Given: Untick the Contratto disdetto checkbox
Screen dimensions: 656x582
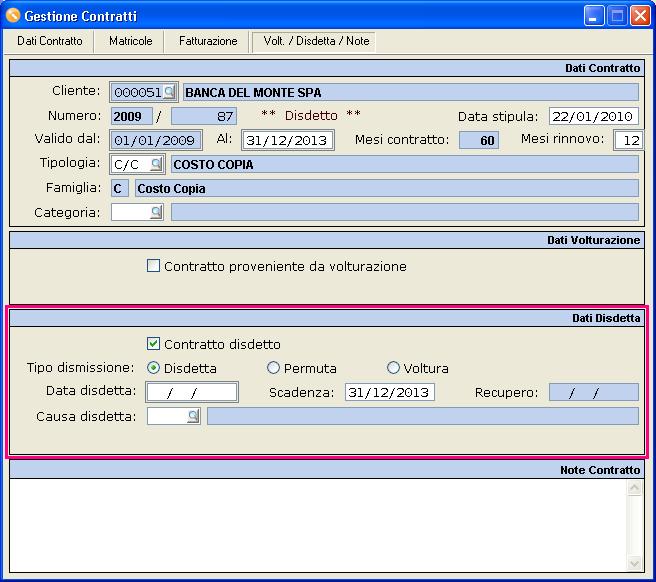Looking at the screenshot, I should [x=153, y=344].
